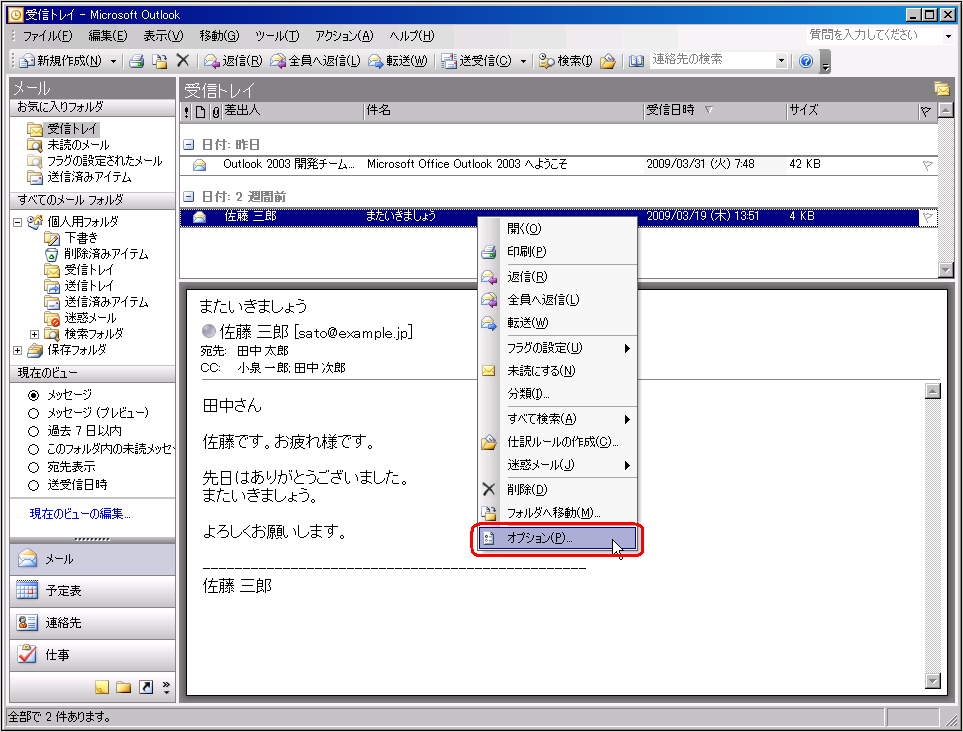Click 現在のビューの編集... link
The height and width of the screenshot is (732, 963).
point(80,514)
